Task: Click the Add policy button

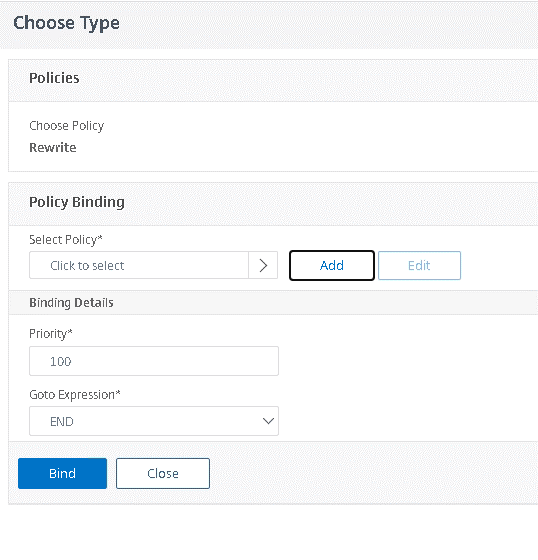Action: [332, 265]
